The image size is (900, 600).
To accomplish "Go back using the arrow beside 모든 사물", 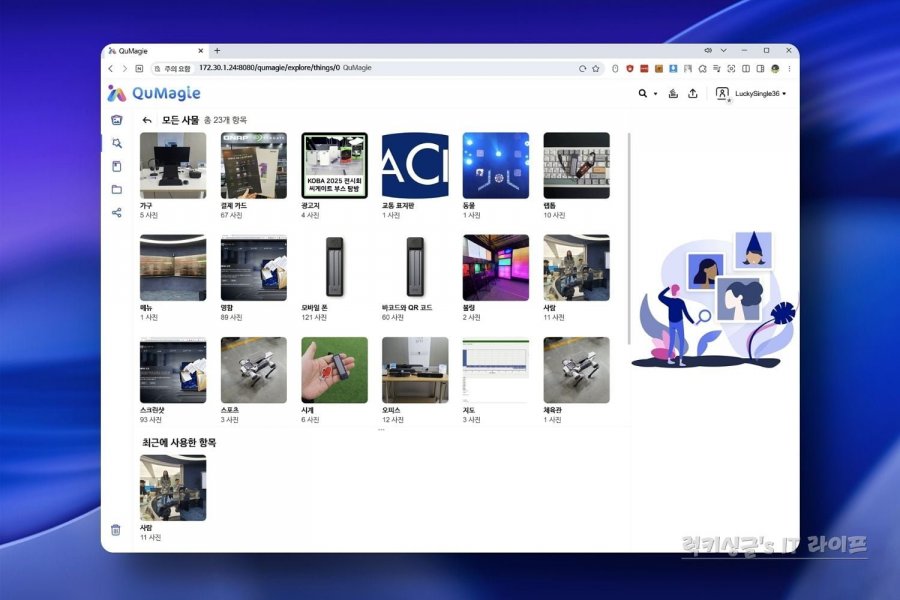I will tap(147, 120).
